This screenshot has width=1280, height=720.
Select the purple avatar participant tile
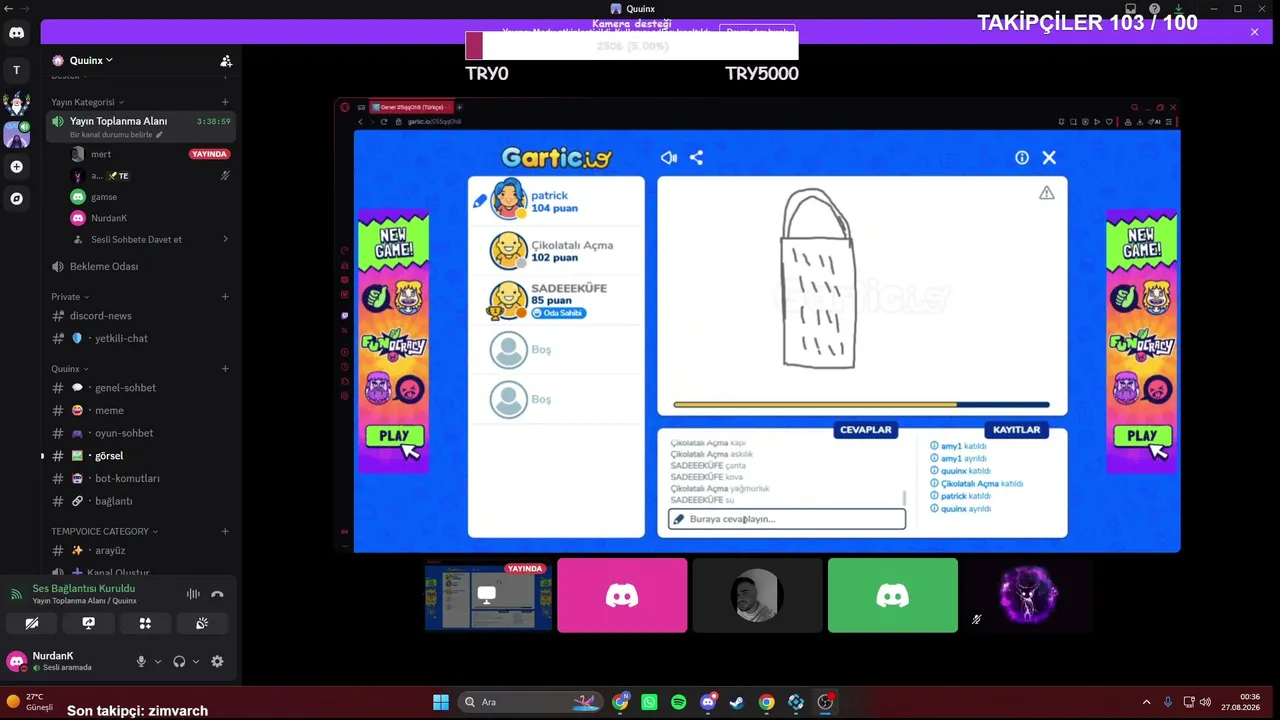(x=1028, y=596)
